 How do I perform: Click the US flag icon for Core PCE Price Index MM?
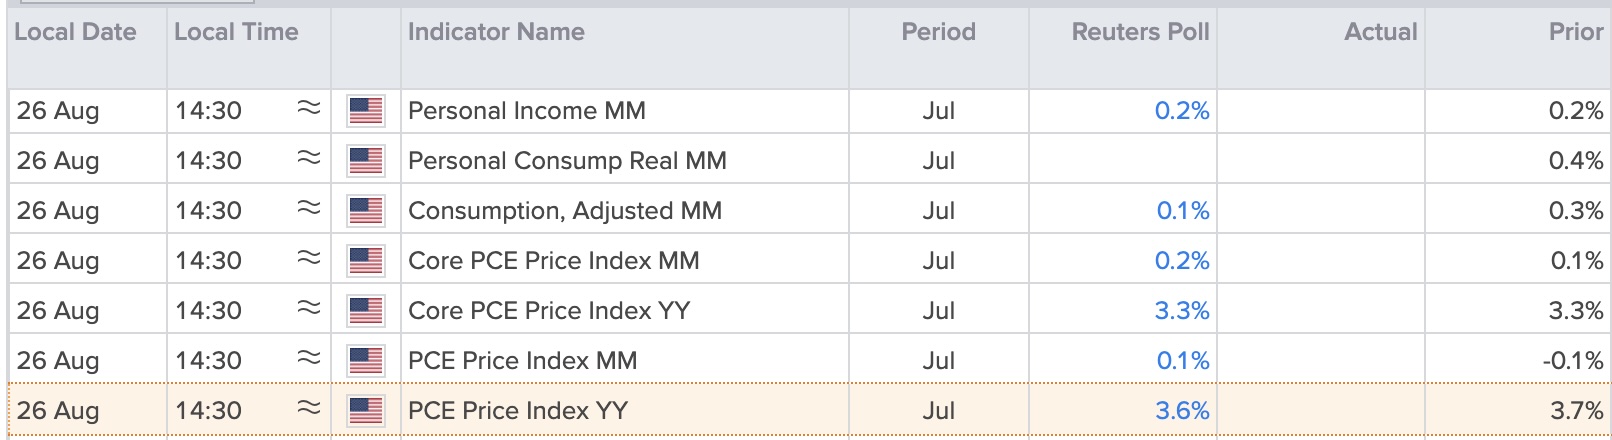pos(365,261)
